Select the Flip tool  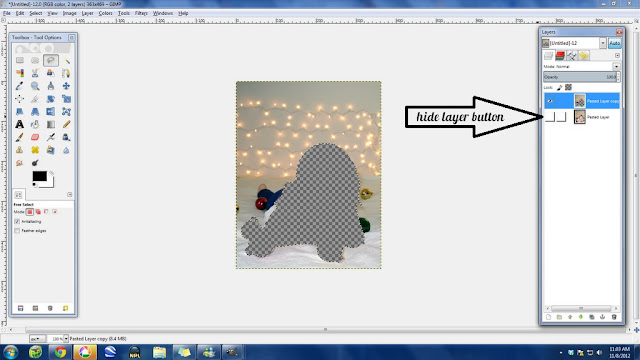[51, 111]
